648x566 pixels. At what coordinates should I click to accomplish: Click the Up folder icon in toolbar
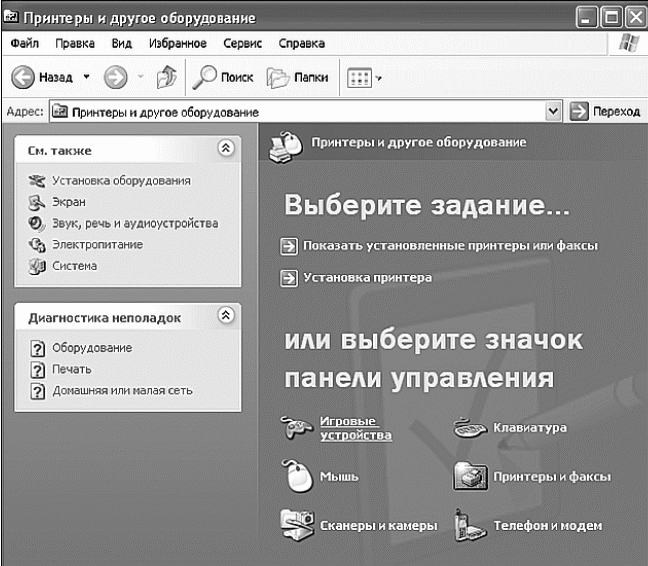(167, 77)
